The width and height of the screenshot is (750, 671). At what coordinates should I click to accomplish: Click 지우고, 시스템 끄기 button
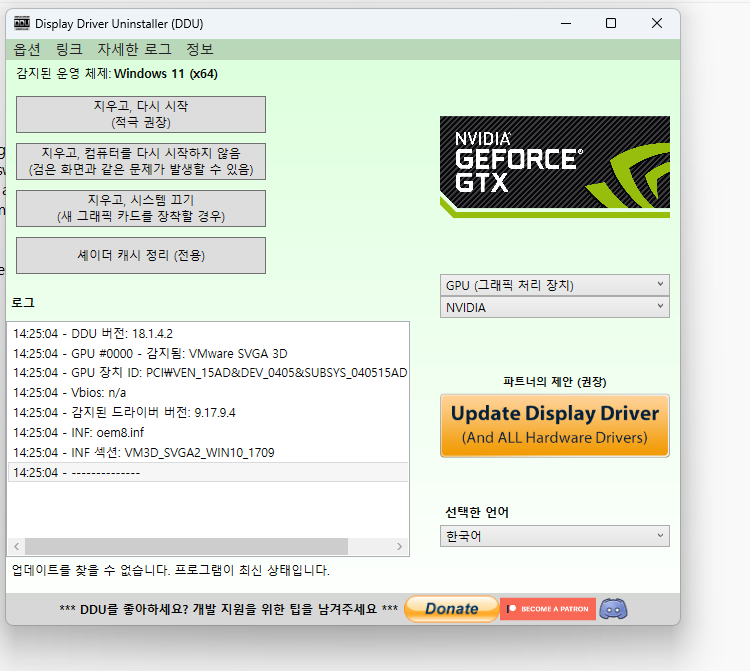pyautogui.click(x=141, y=208)
